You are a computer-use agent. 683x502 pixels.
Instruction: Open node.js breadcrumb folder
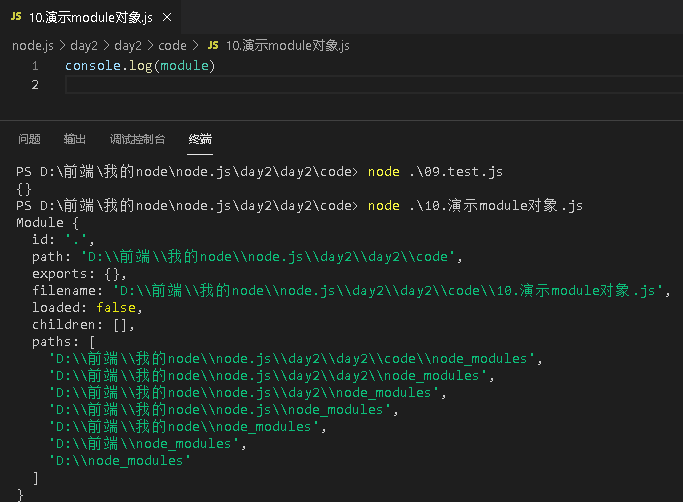(33, 46)
